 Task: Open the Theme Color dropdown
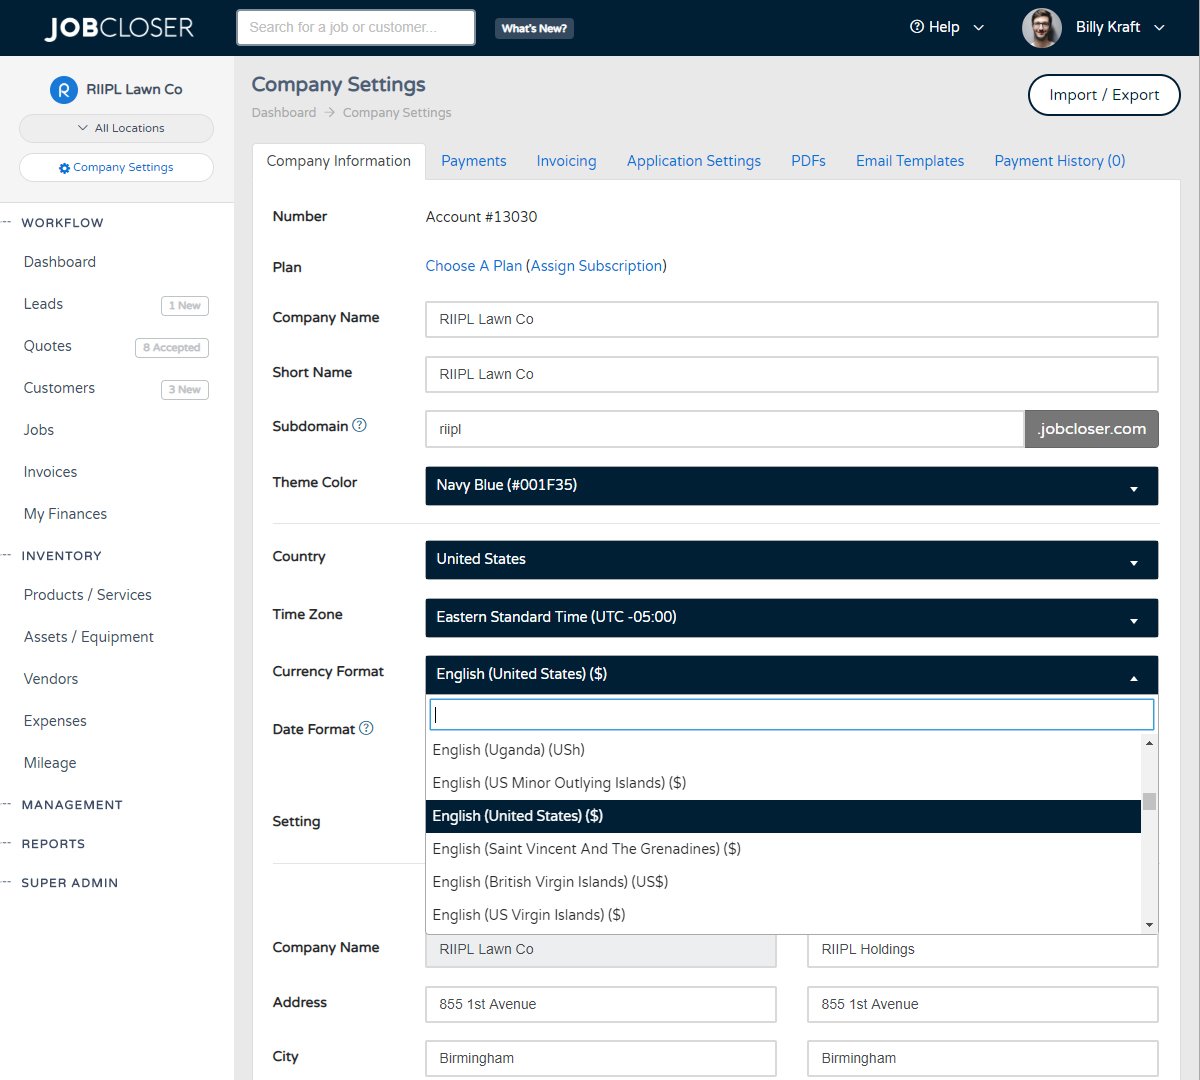[x=791, y=486]
